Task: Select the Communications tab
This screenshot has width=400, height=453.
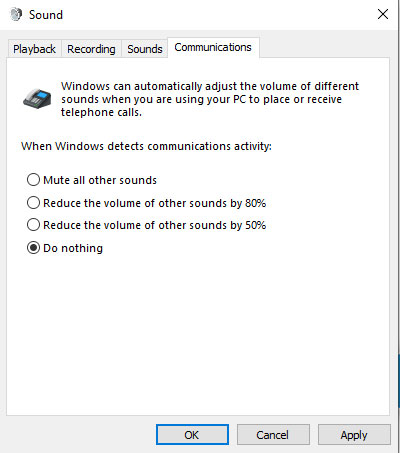Action: pyautogui.click(x=213, y=48)
